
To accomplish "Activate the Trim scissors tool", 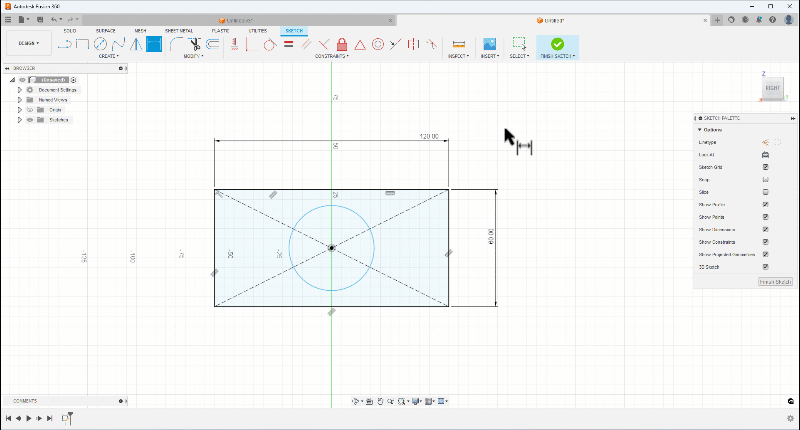I will tap(195, 44).
